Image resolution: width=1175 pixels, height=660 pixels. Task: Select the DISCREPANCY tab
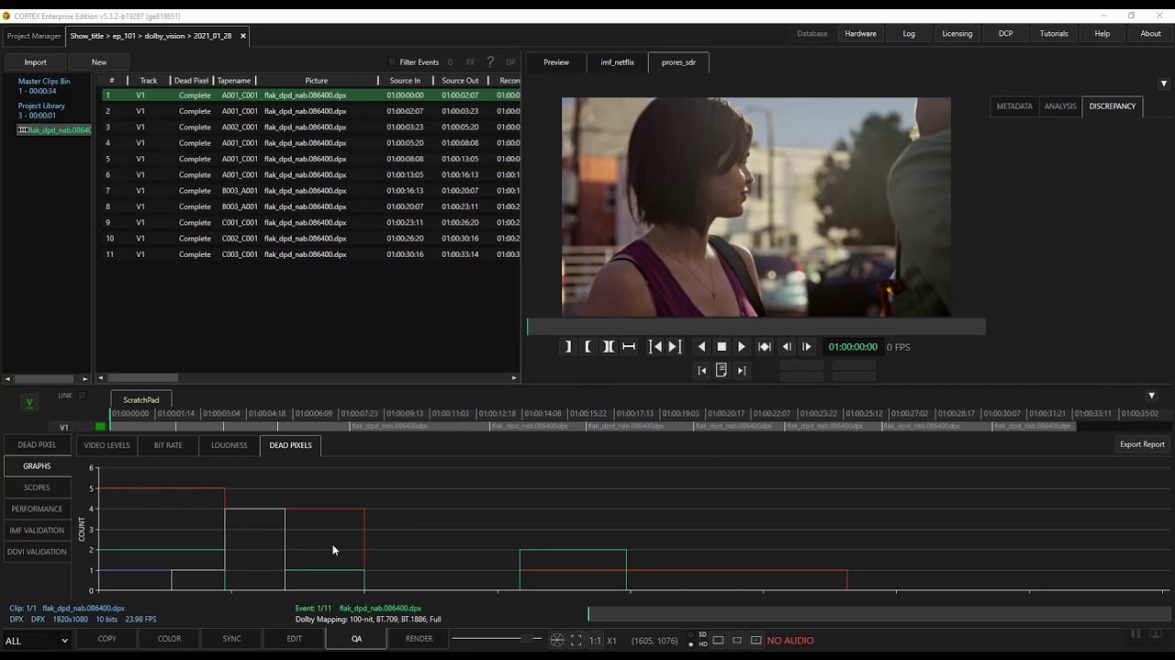click(1112, 106)
